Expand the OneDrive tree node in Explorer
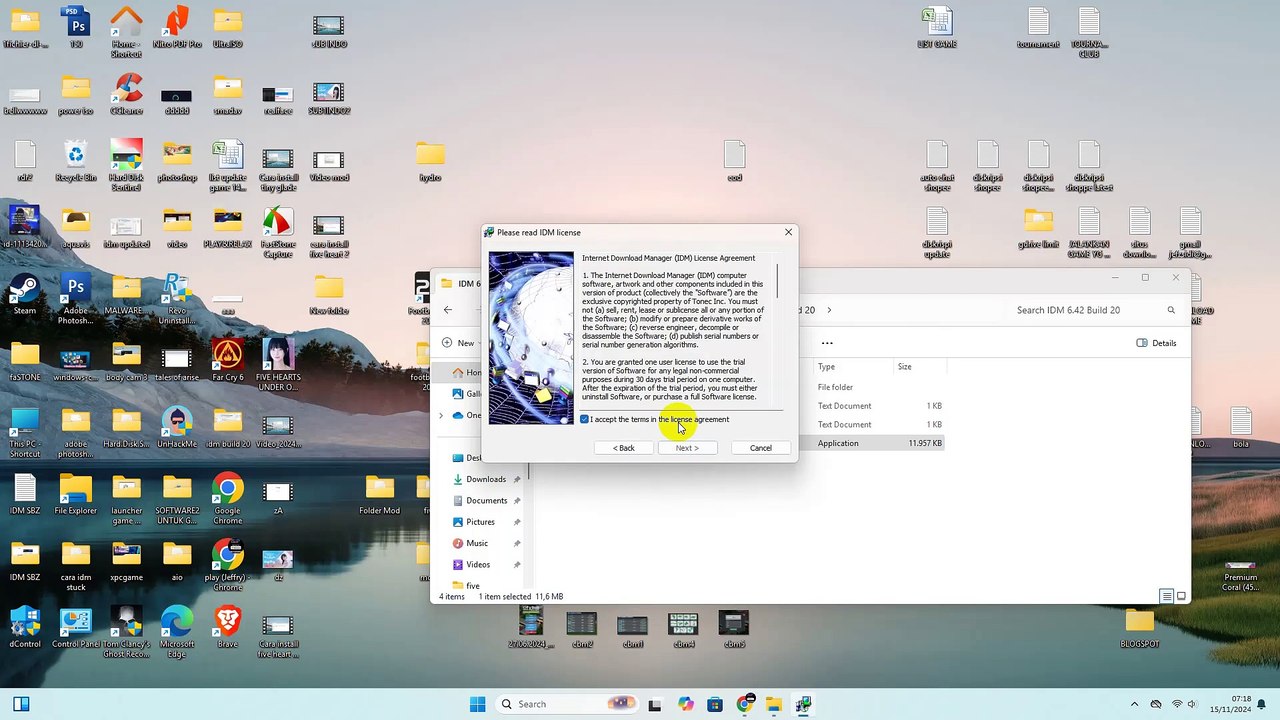This screenshot has width=1280, height=720. pos(441,415)
